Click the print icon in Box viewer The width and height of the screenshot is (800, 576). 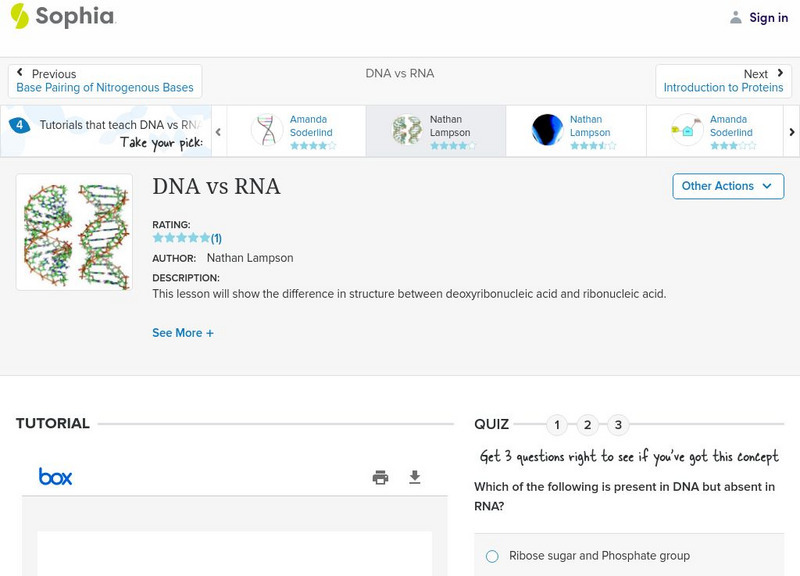(380, 477)
